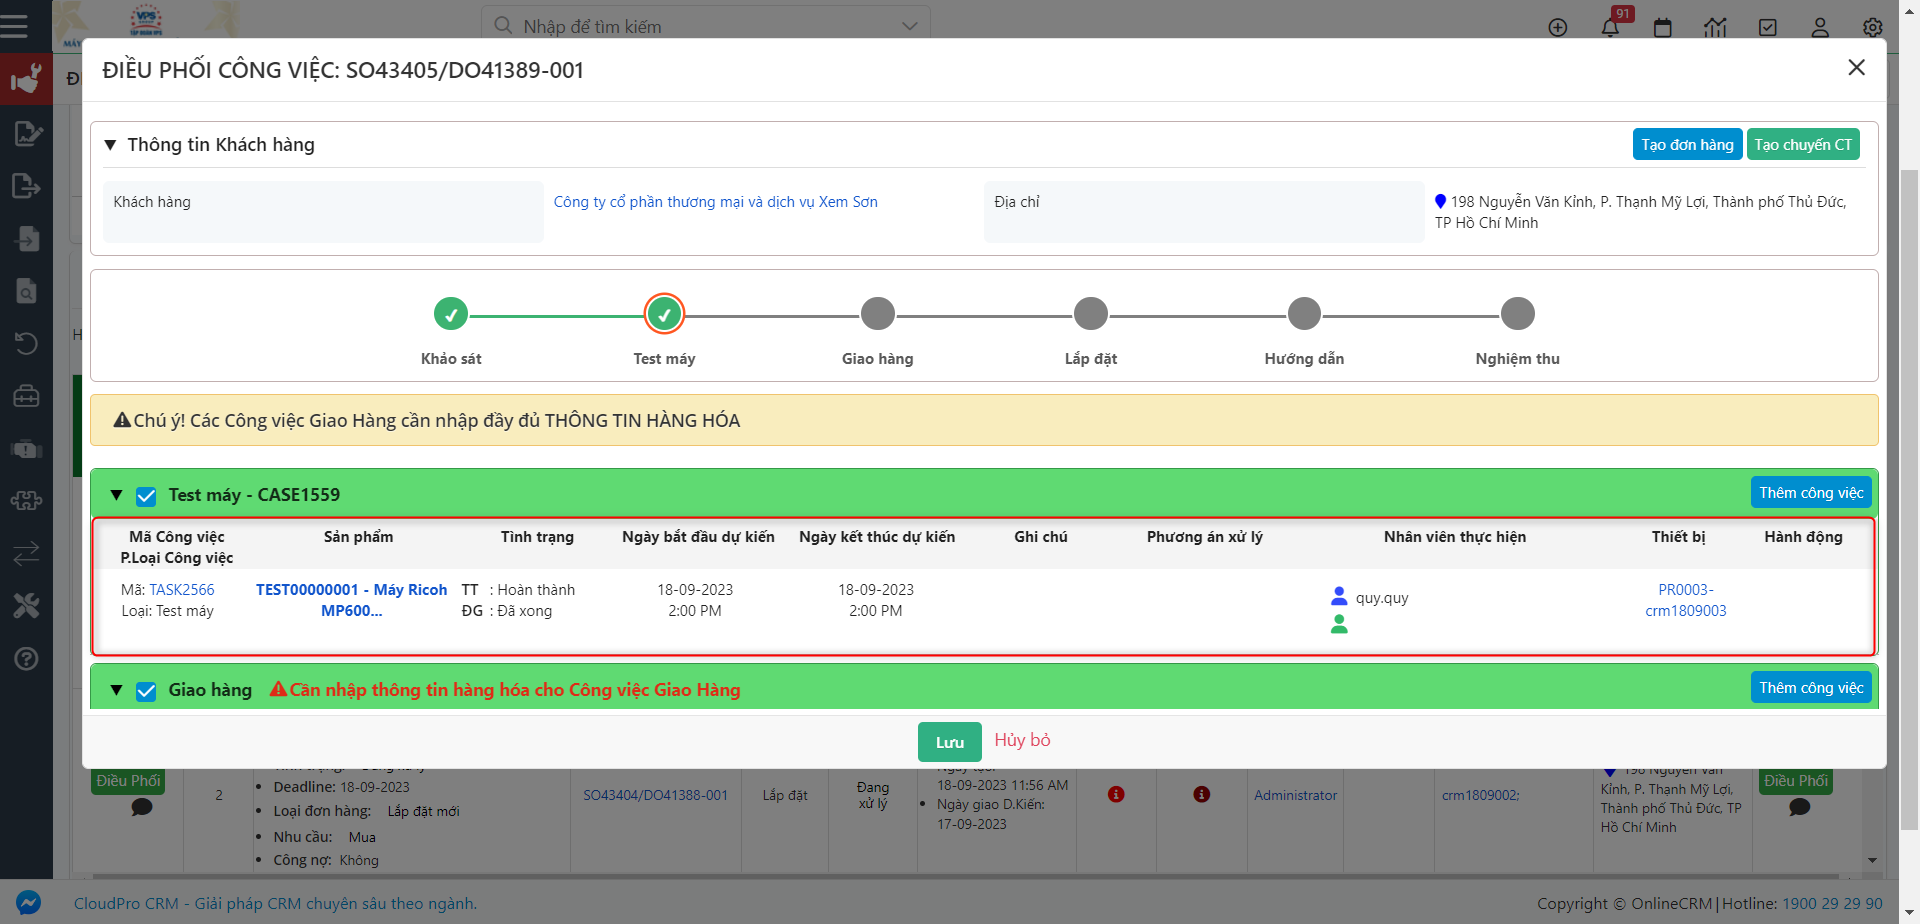Image resolution: width=1920 pixels, height=924 pixels.
Task: Click the comment bubble under left Điều Phối
Action: point(142,807)
